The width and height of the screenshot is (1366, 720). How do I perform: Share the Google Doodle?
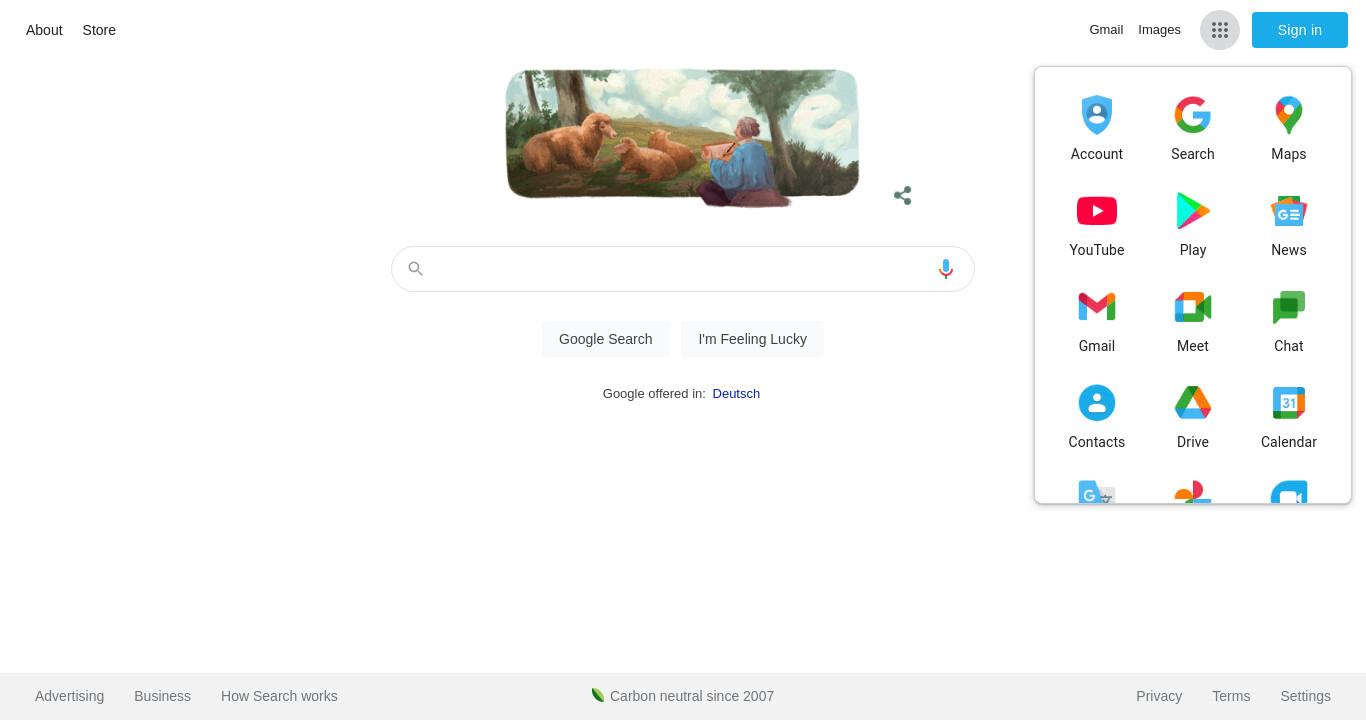tap(903, 196)
